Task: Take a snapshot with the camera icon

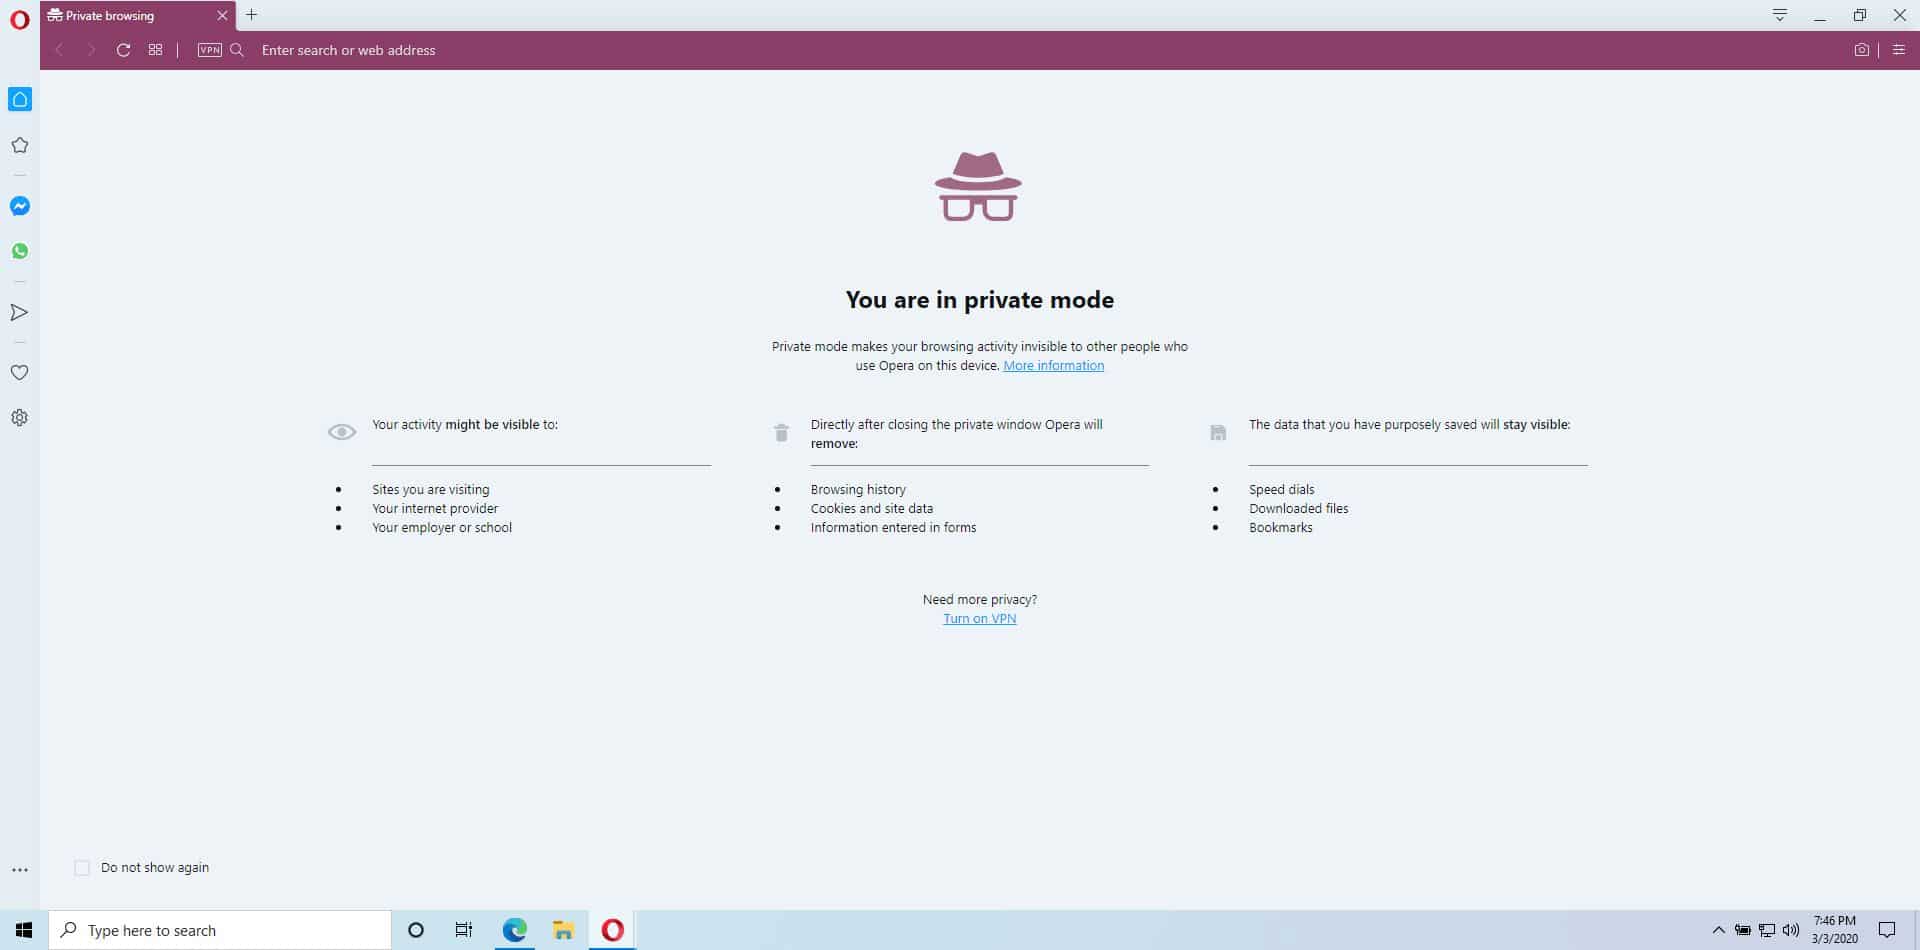Action: click(x=1861, y=50)
